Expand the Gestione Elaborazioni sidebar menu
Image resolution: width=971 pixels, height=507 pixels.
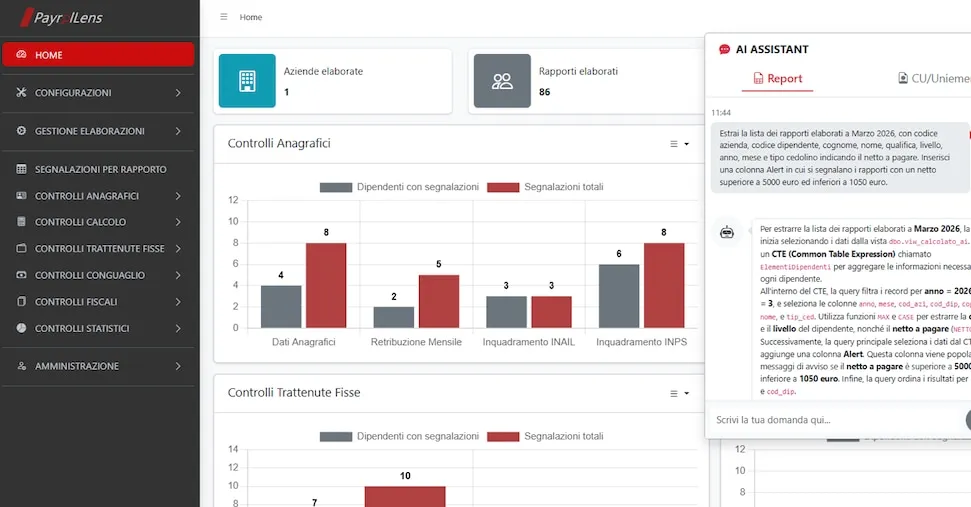click(98, 131)
